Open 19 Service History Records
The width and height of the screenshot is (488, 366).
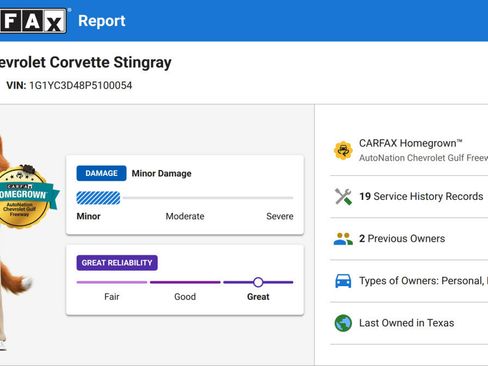(409, 196)
